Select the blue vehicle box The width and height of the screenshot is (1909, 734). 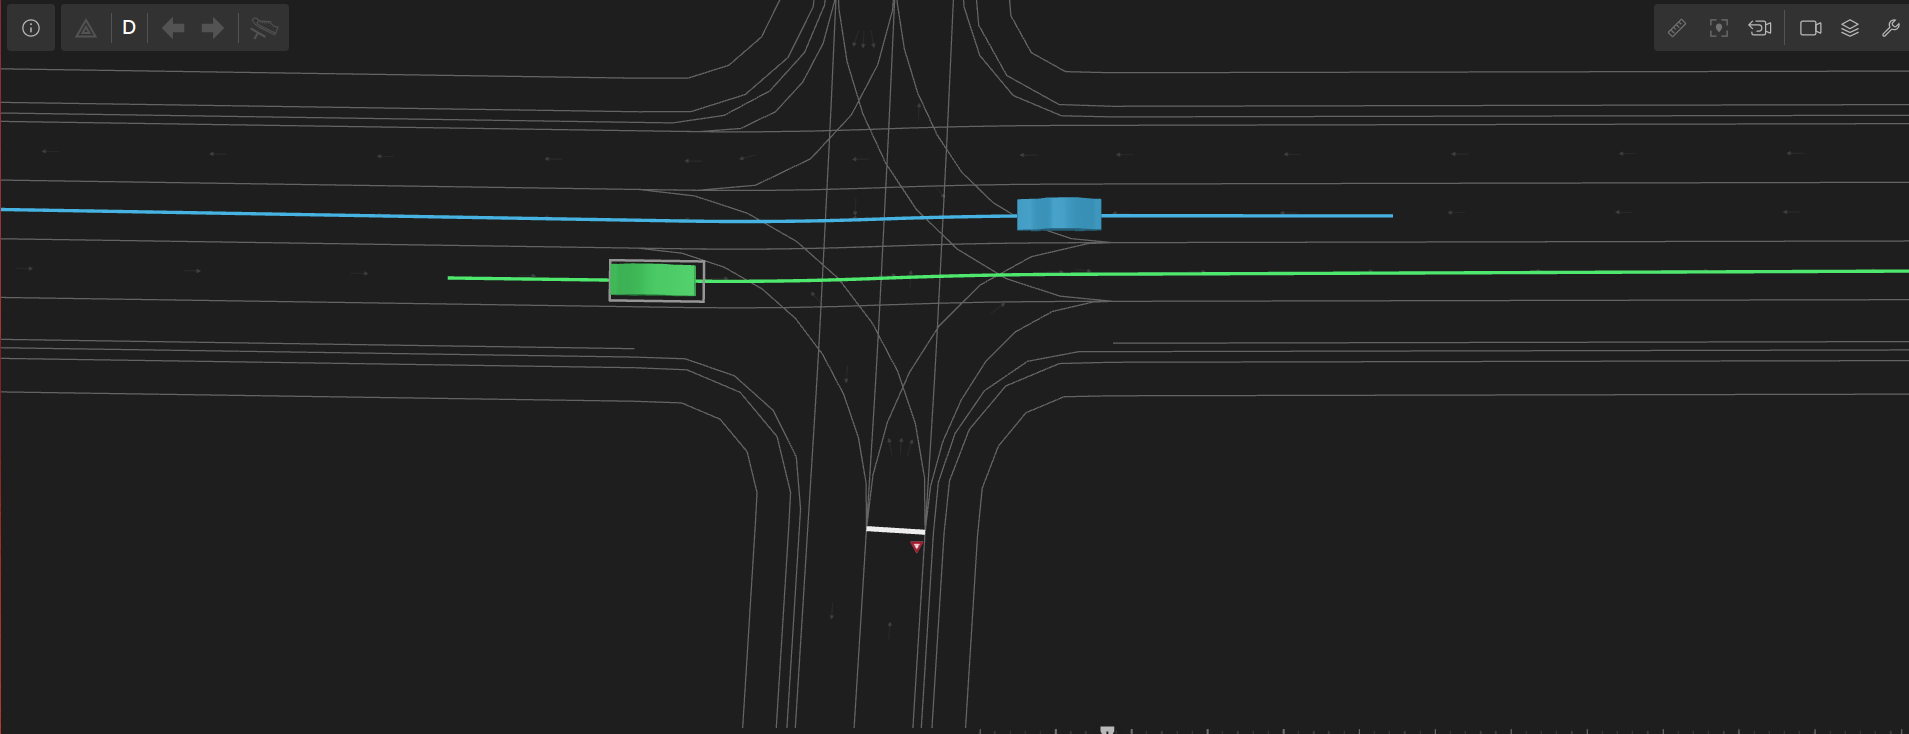(1058, 214)
